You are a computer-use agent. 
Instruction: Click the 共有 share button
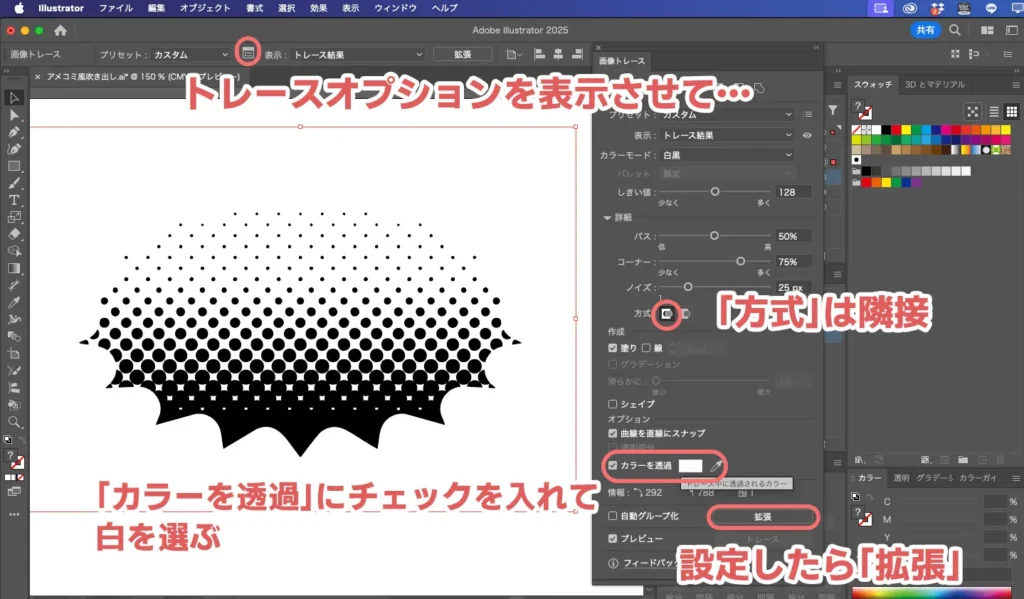tap(925, 31)
